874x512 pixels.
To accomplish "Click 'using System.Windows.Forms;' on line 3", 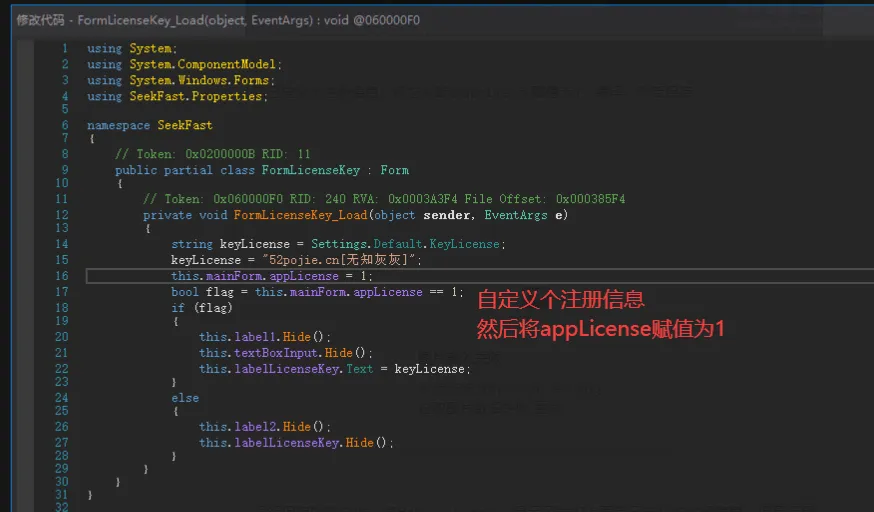I will (181, 80).
